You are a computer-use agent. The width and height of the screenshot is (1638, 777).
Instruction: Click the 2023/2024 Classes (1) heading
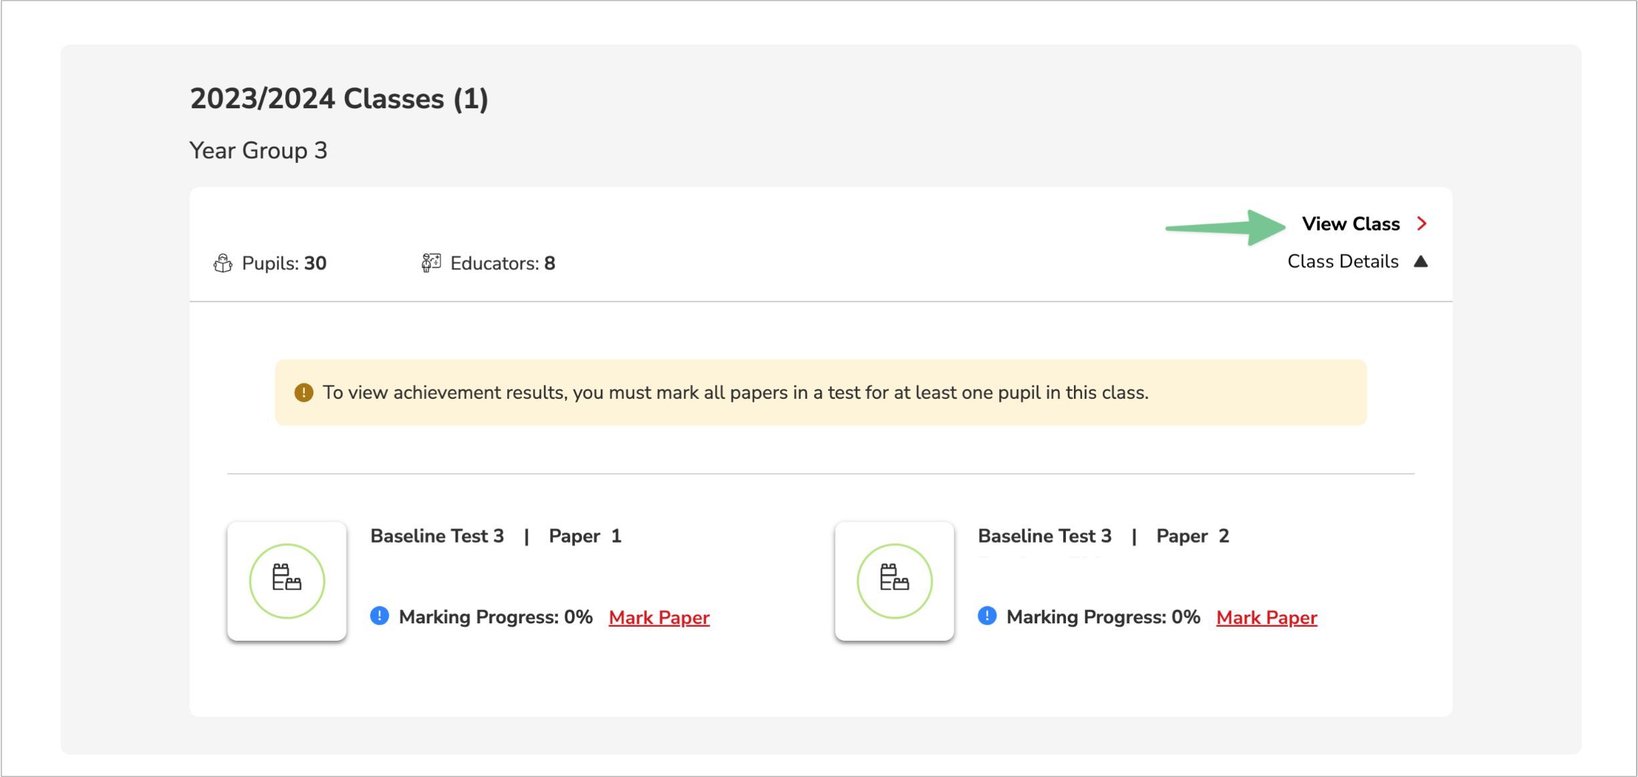339,99
